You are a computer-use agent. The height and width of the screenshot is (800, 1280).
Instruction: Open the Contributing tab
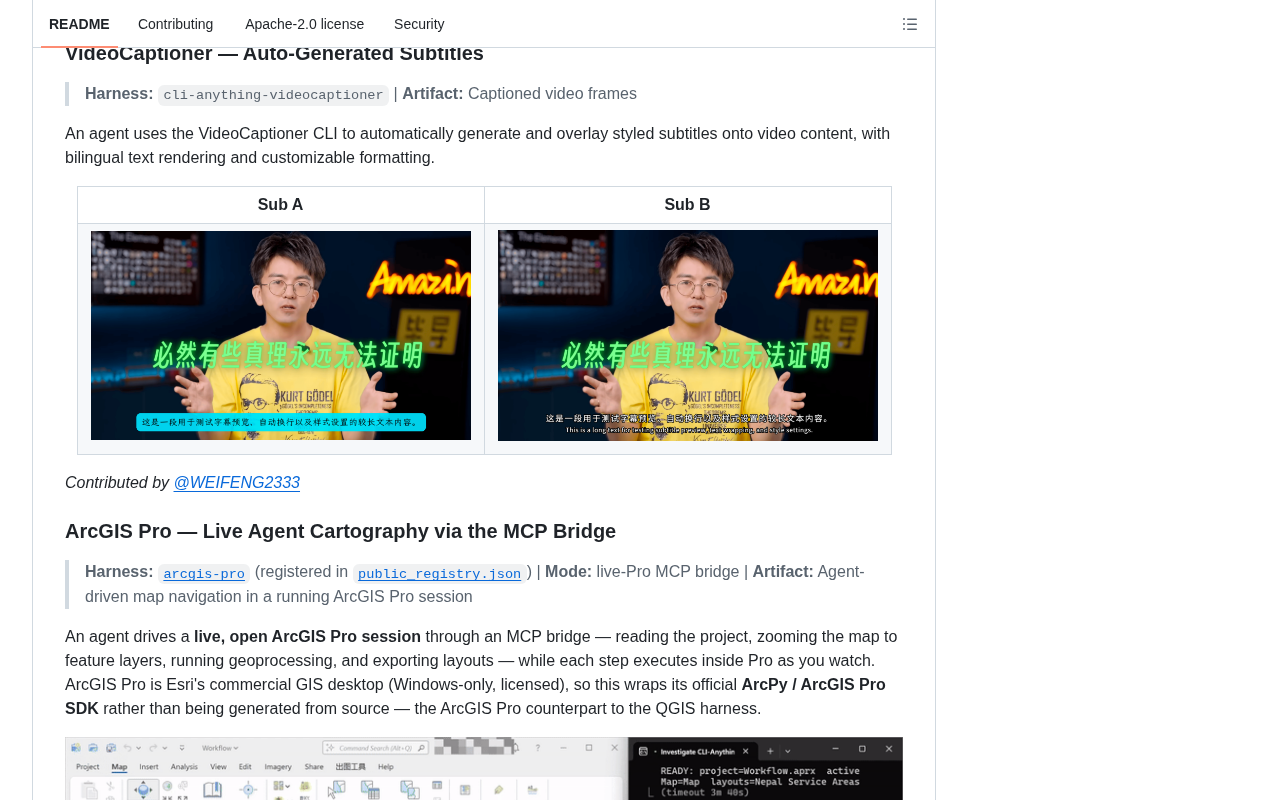176,24
